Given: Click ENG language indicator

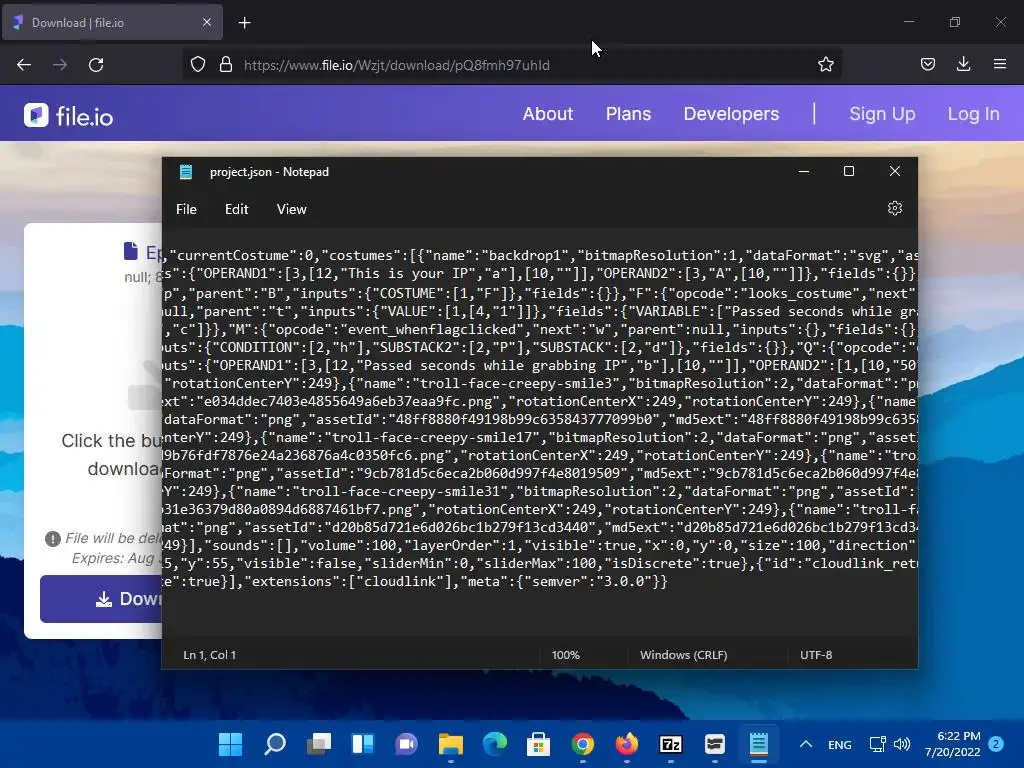Looking at the screenshot, I should [839, 744].
